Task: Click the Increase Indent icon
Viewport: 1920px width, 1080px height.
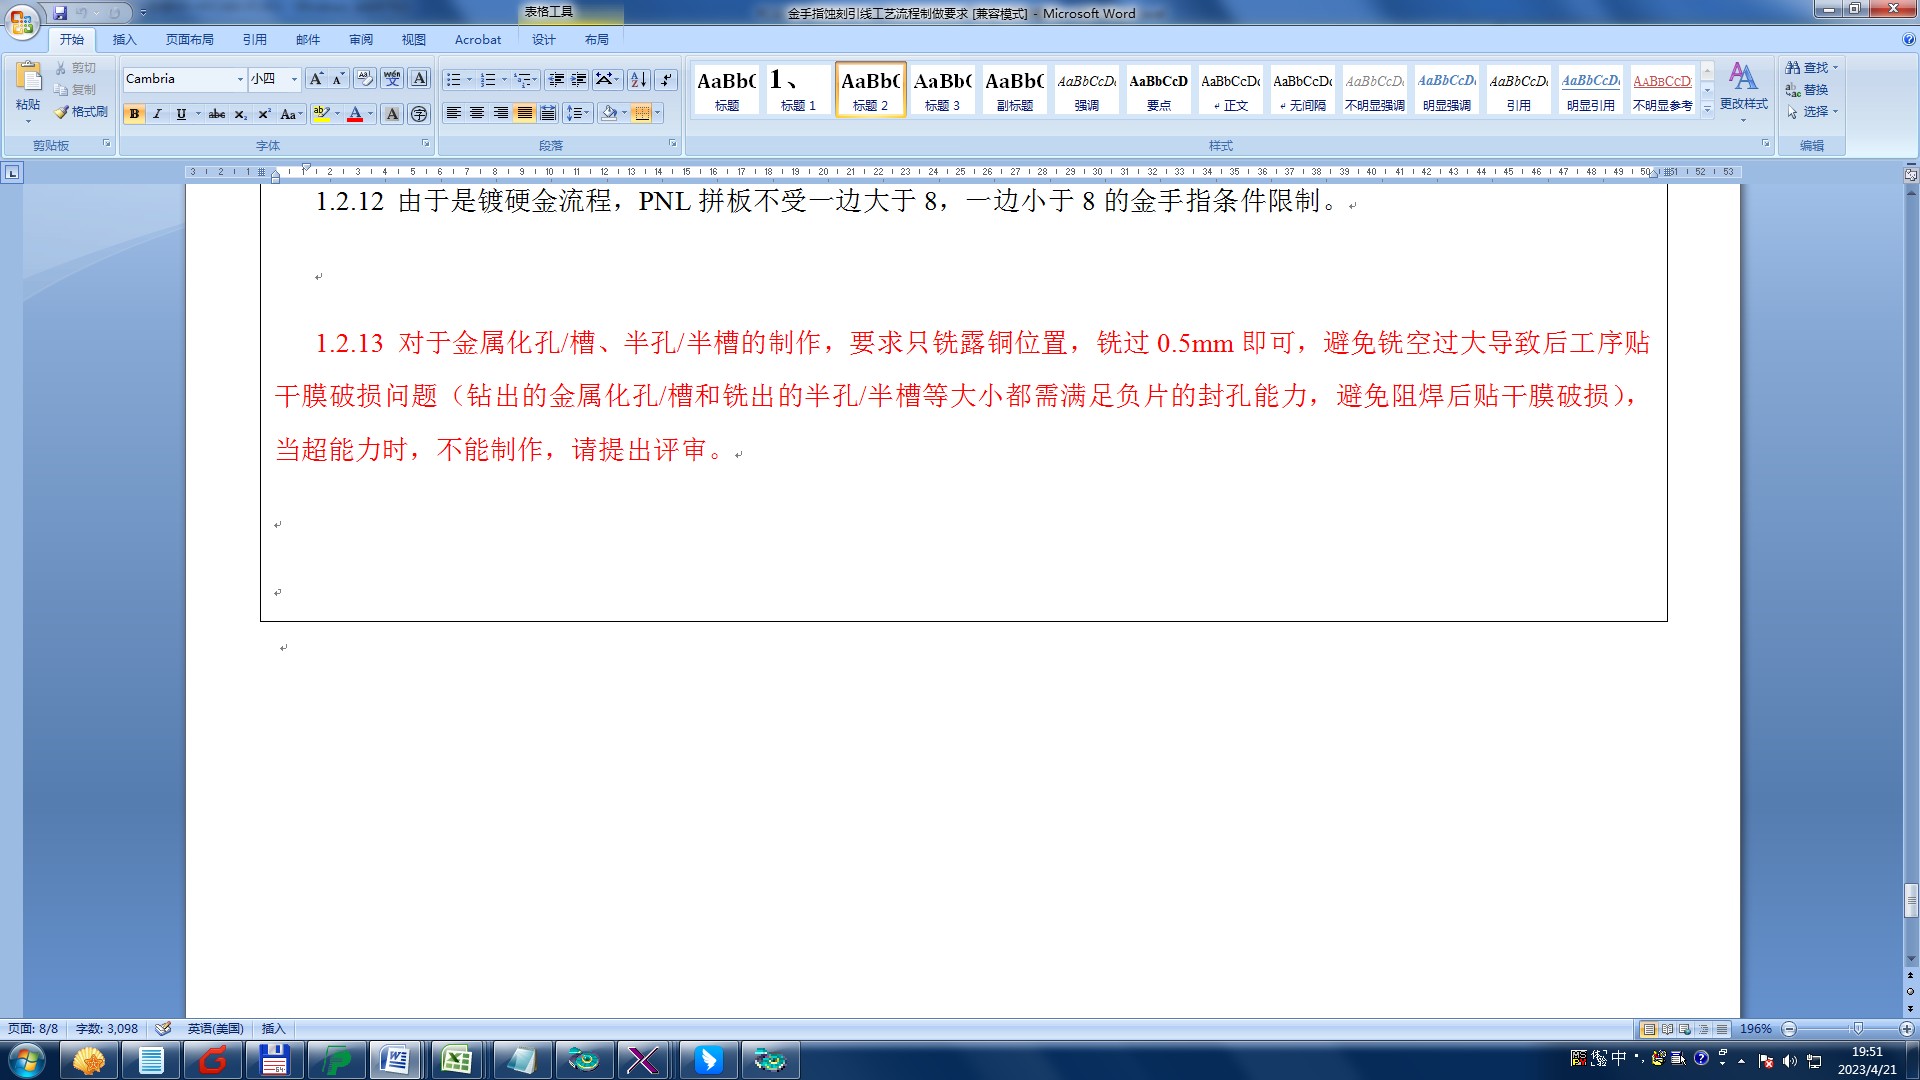Action: click(579, 79)
